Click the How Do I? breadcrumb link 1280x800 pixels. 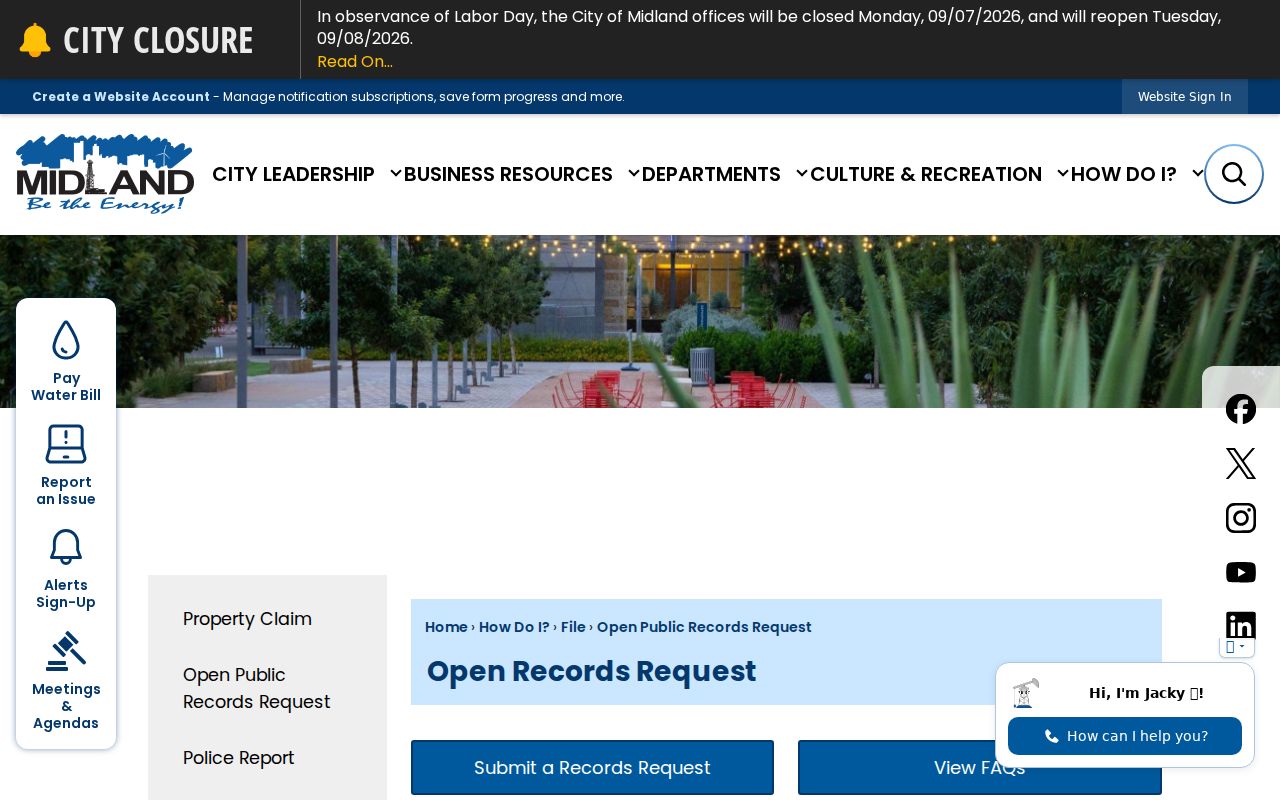[x=514, y=627]
